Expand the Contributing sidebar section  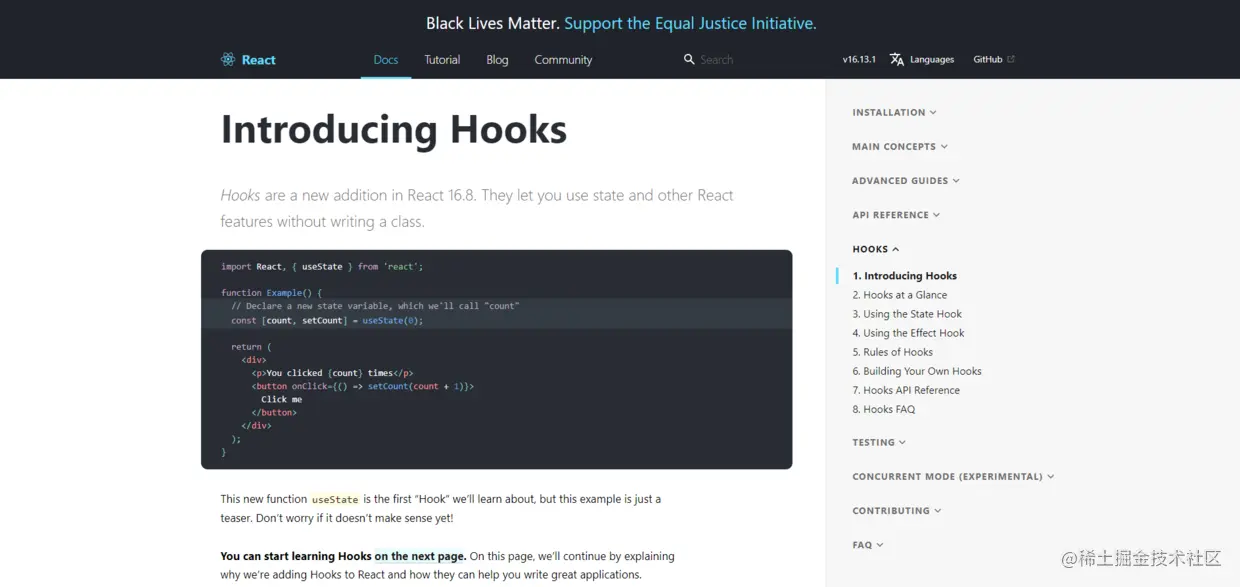896,511
